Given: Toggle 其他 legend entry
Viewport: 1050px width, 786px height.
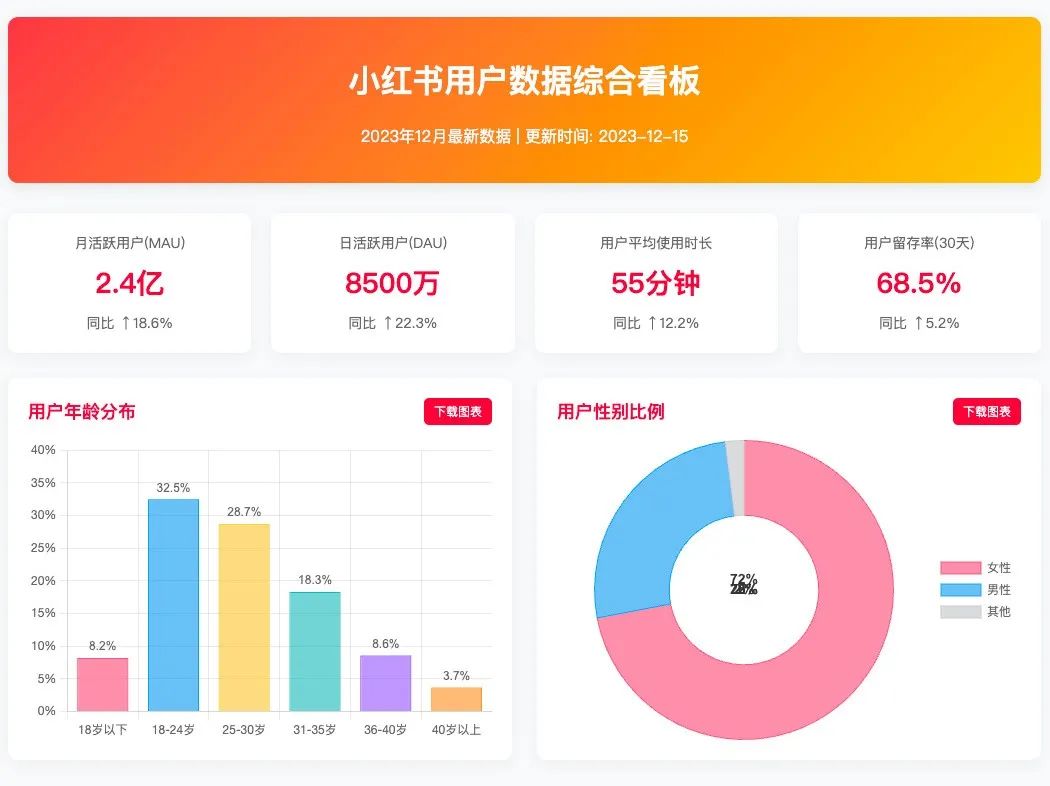Looking at the screenshot, I should [x=975, y=611].
